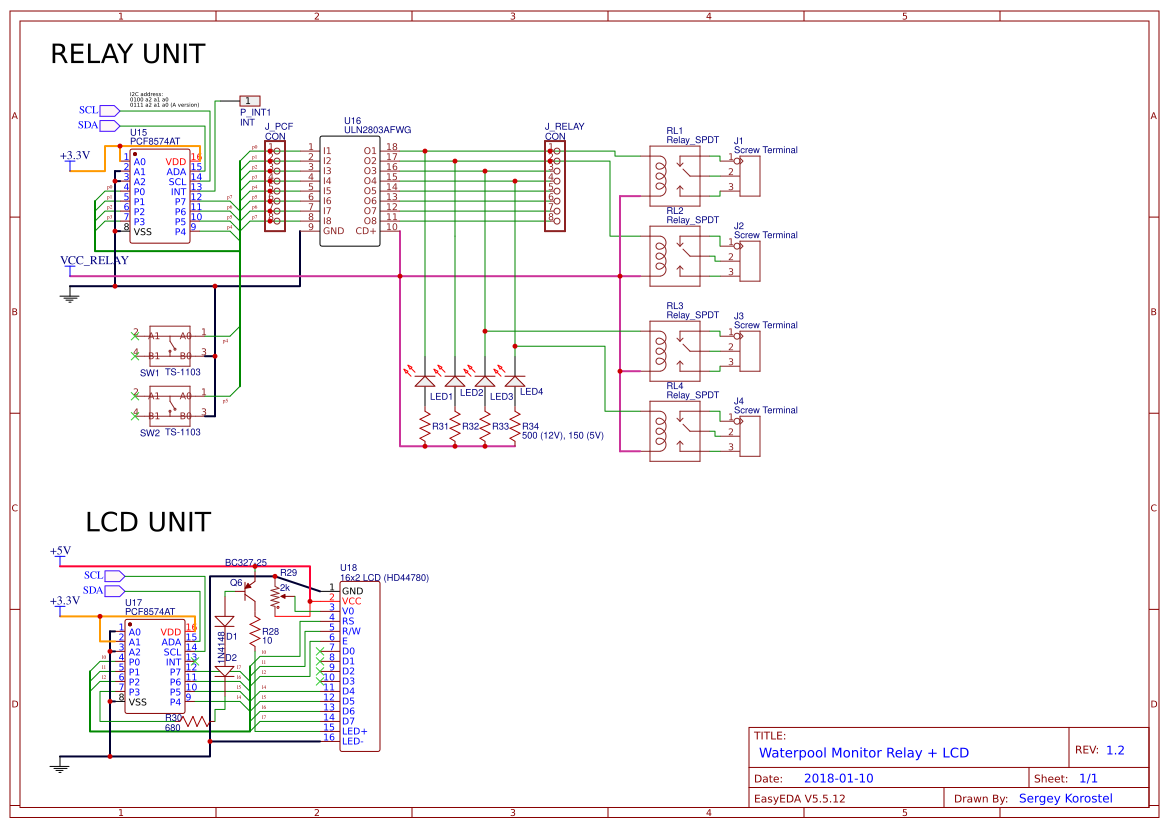Click the LED1 diode symbol
Viewport: 1169px width, 828px height.
click(427, 380)
